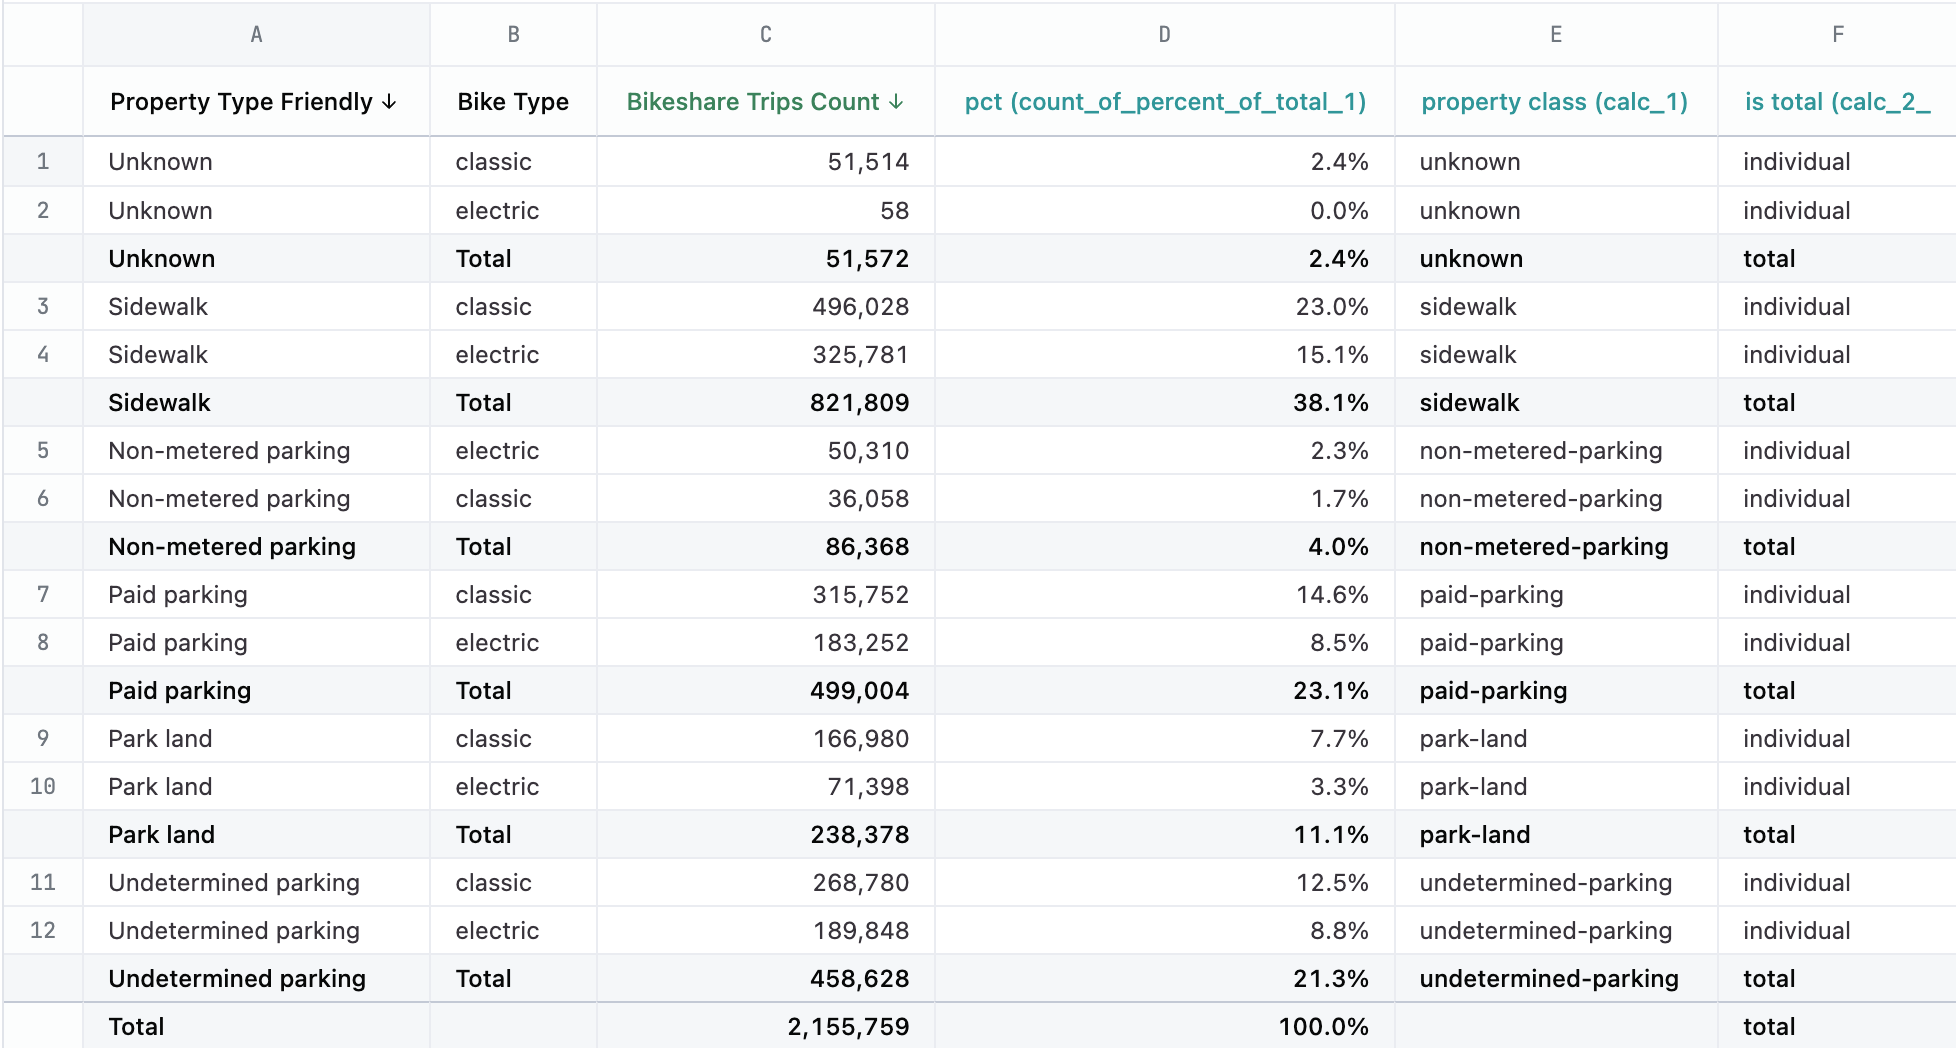
Task: Select the 496,028 trips count cell
Action: point(860,307)
